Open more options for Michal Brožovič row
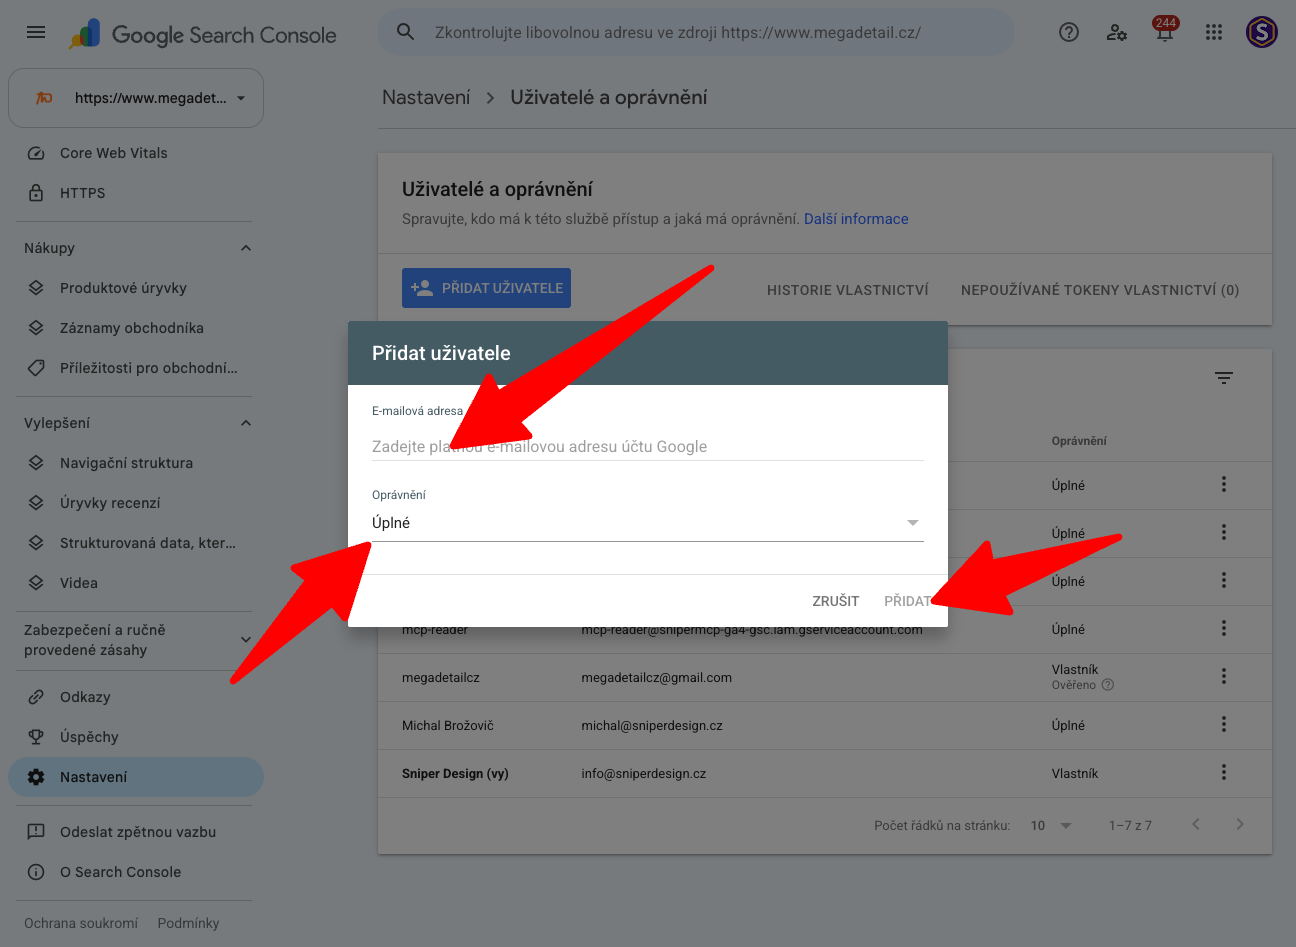Screen dimensions: 1296x947 click(1223, 725)
